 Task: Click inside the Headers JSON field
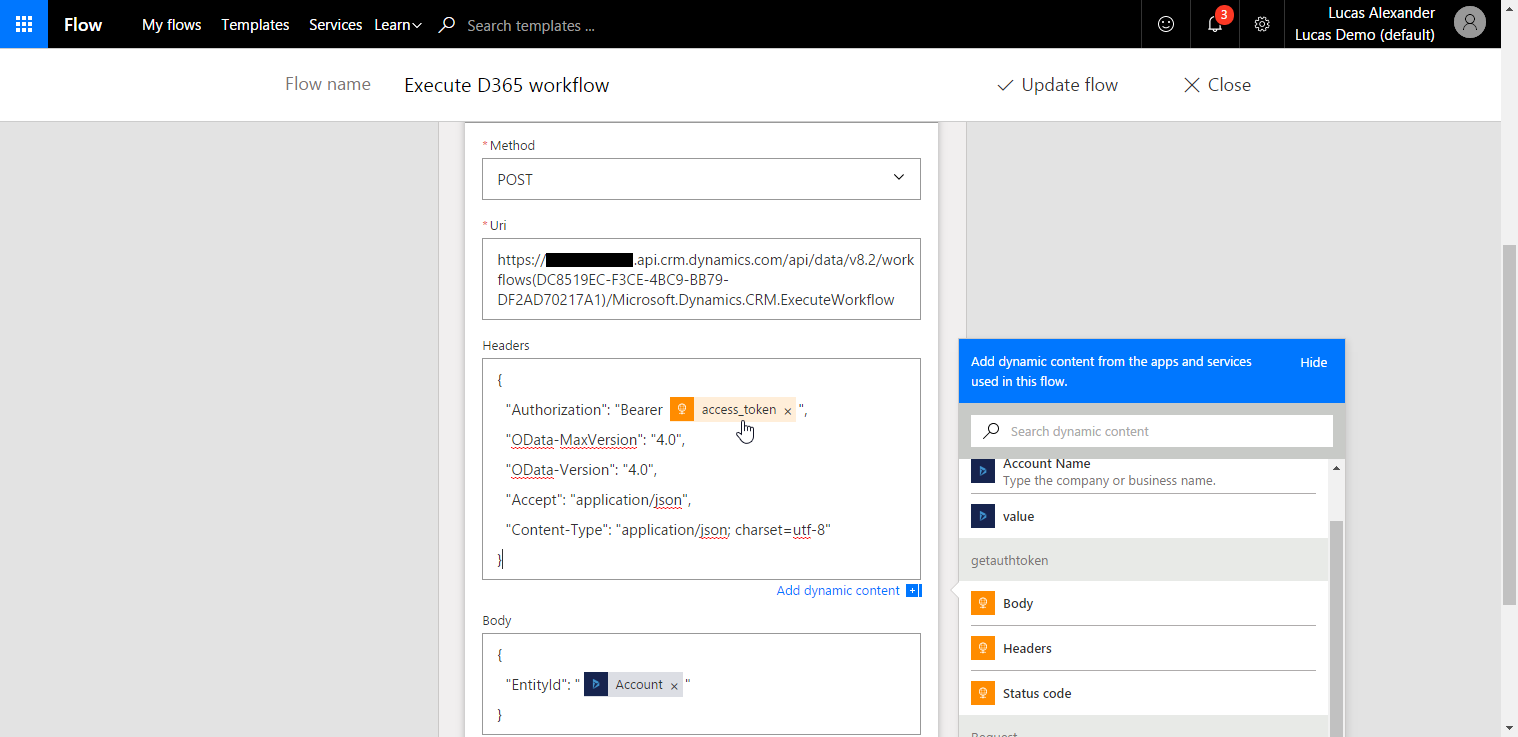pos(701,469)
